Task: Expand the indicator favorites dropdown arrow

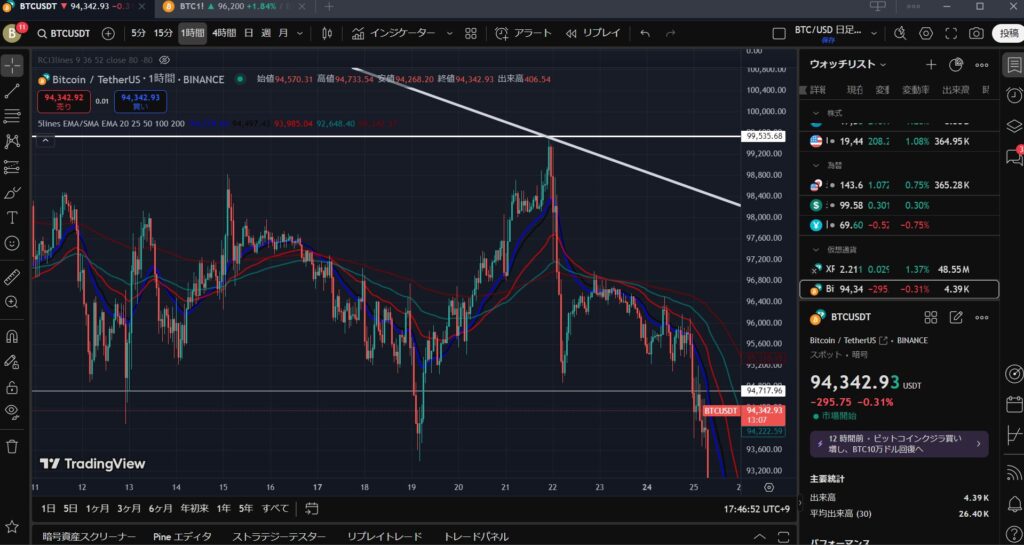Action: click(x=449, y=33)
